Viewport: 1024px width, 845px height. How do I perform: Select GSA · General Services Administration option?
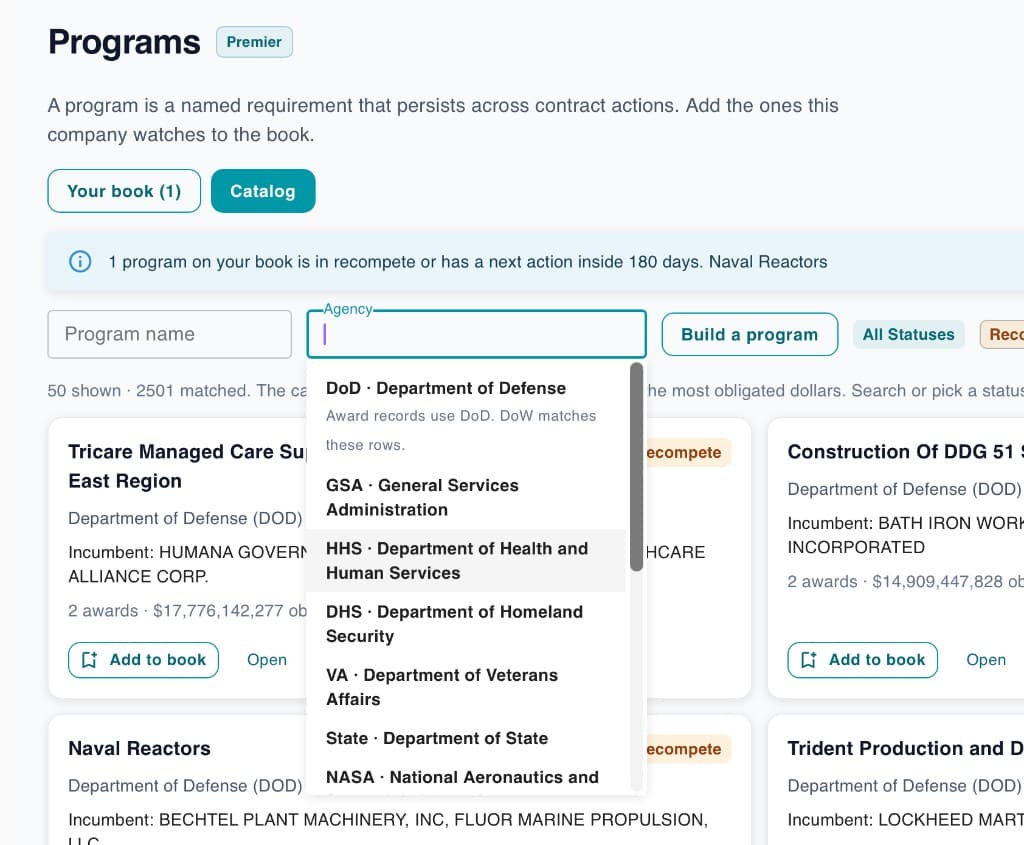(x=466, y=498)
